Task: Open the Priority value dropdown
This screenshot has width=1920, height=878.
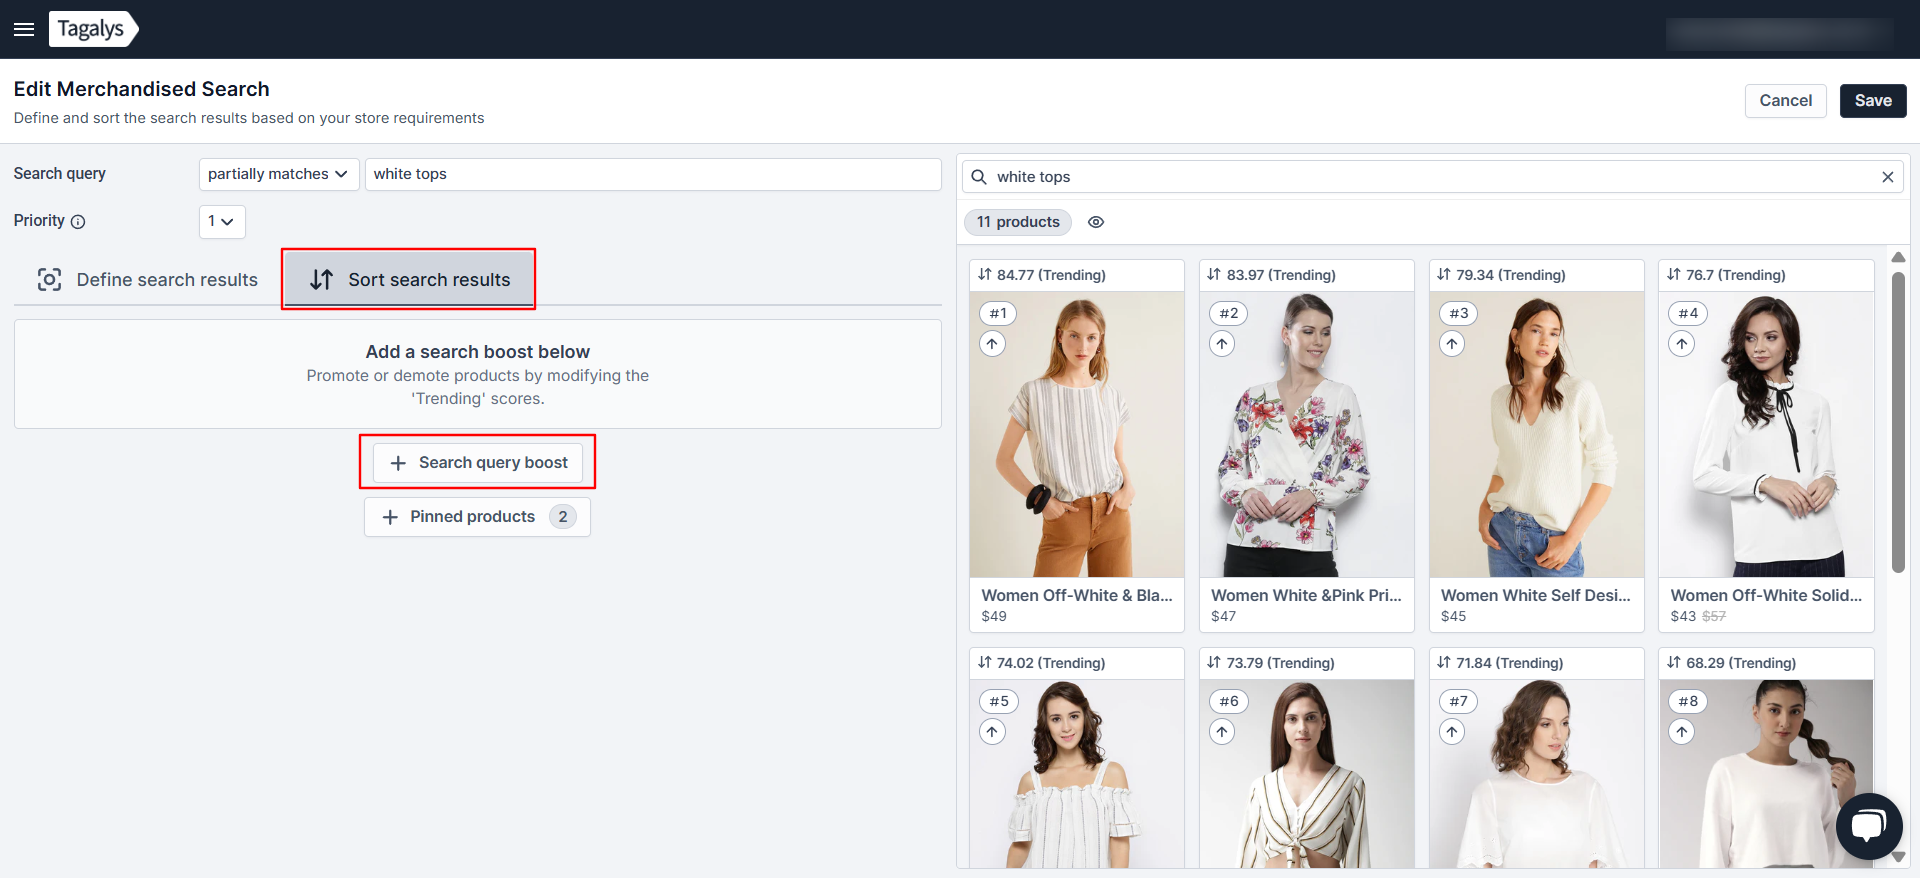Action: pos(222,221)
